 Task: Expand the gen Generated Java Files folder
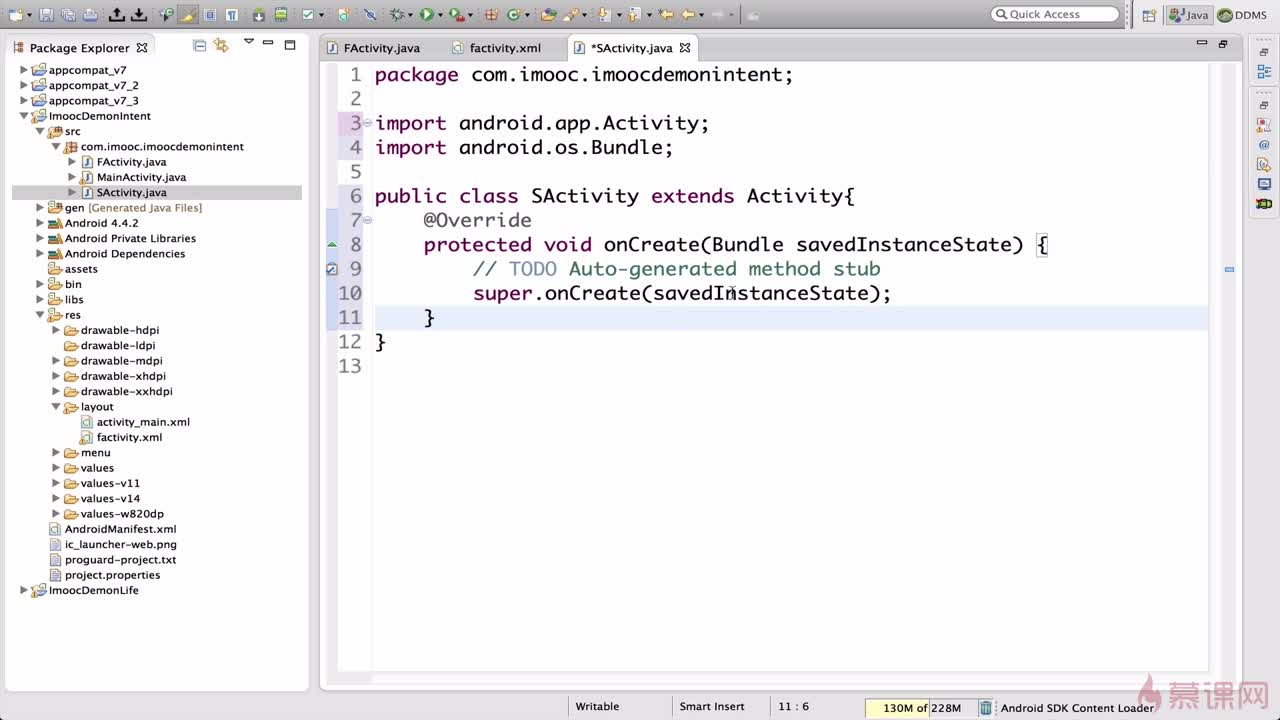(x=41, y=208)
